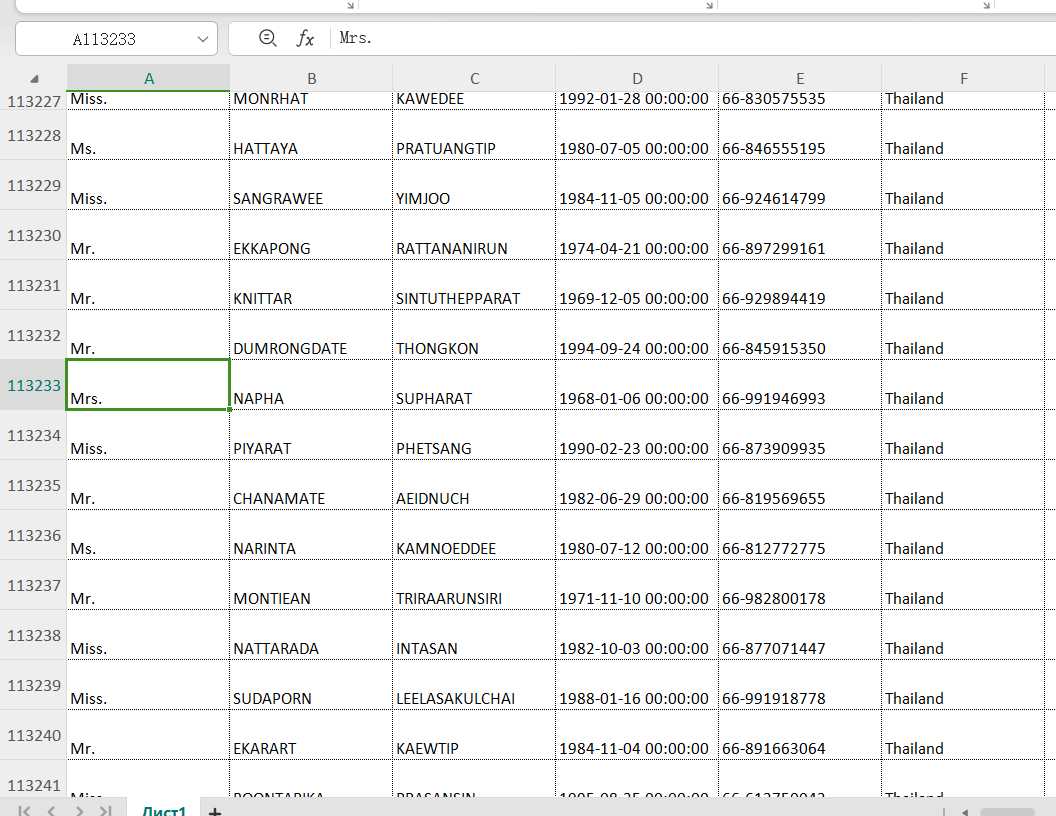This screenshot has height=816, width=1056.
Task: Click cell containing AEIDNUCH
Action: coord(474,485)
